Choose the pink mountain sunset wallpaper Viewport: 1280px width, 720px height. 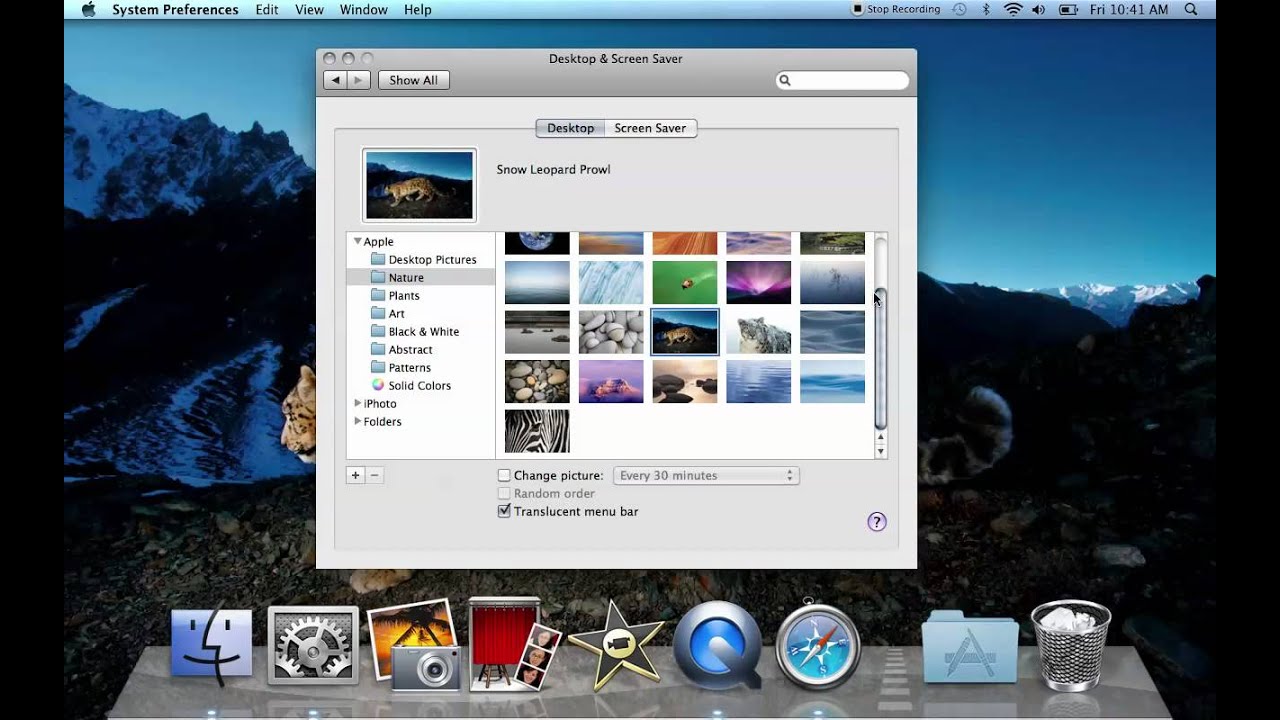[x=611, y=382]
